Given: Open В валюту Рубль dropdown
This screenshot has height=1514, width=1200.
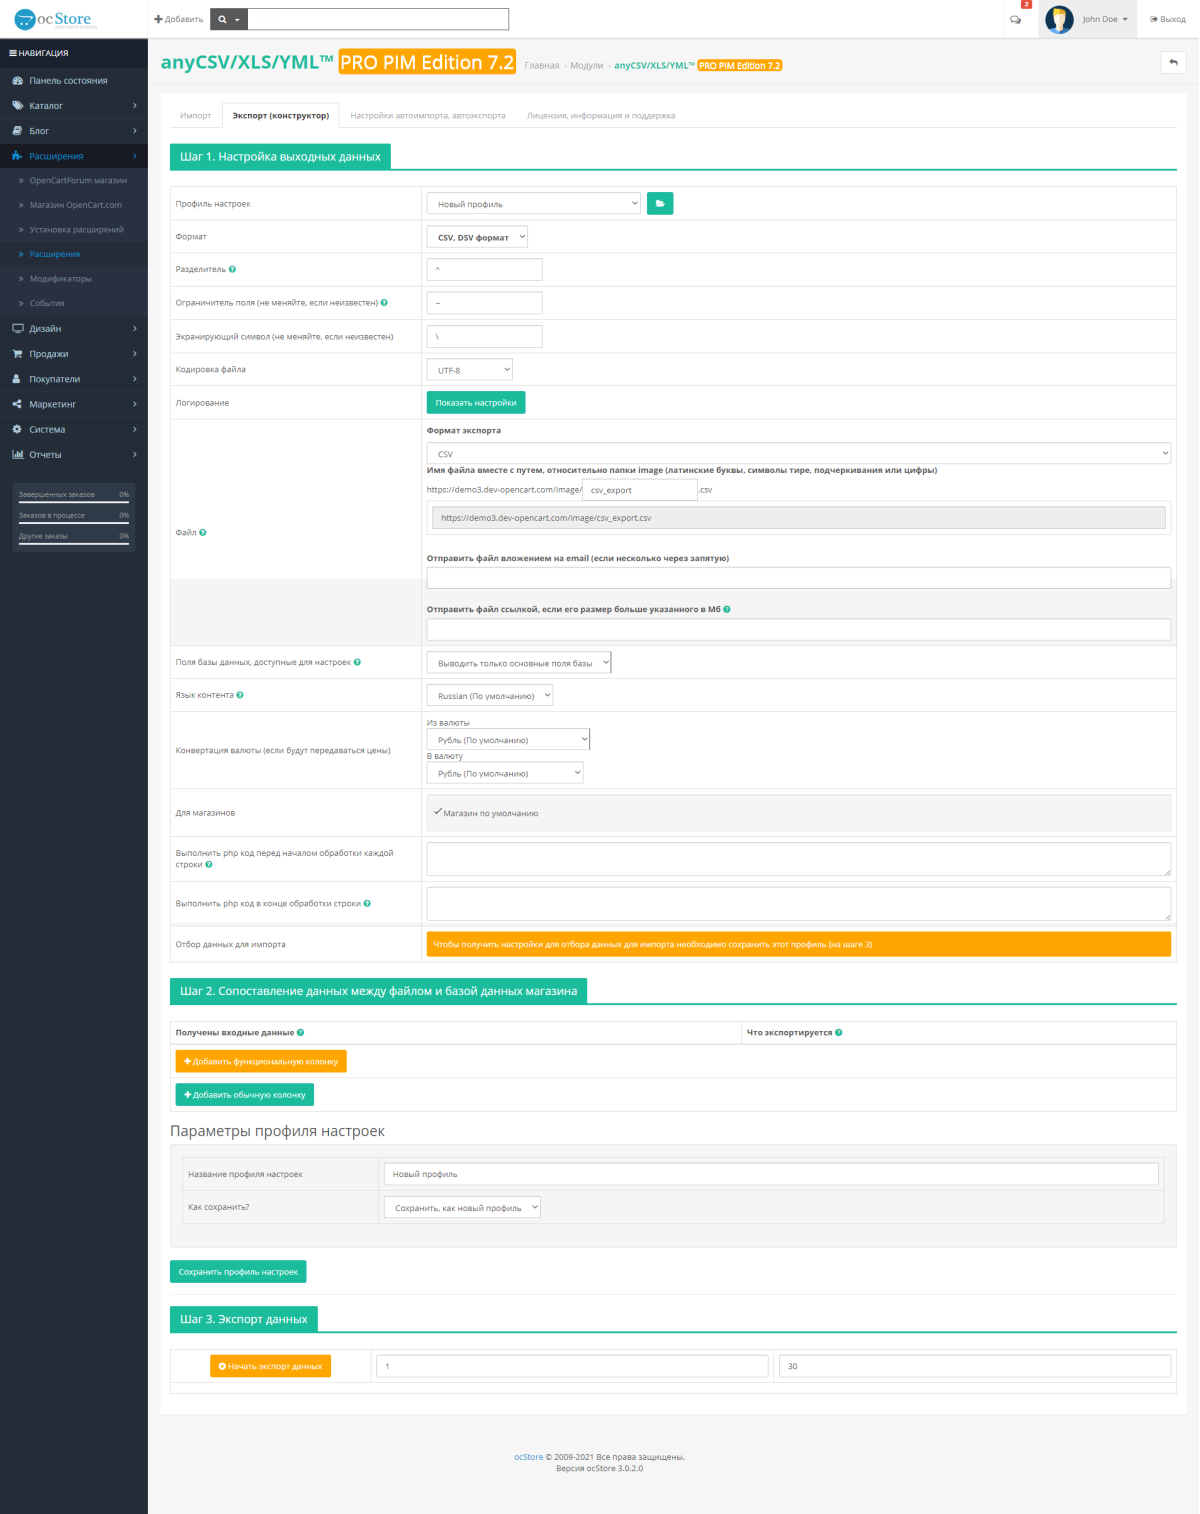Looking at the screenshot, I should point(505,773).
